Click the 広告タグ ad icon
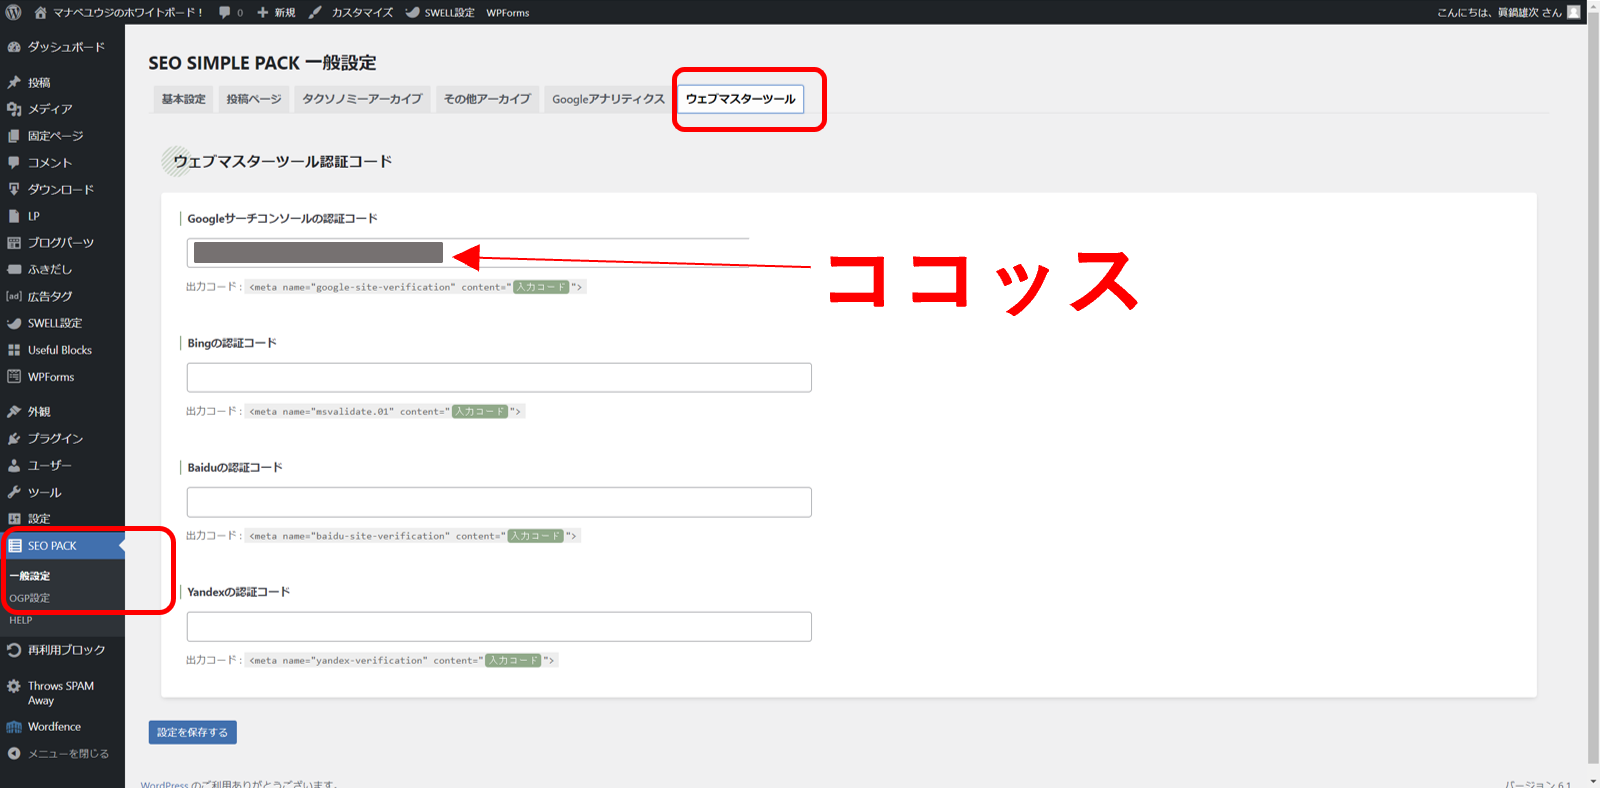 coord(14,296)
